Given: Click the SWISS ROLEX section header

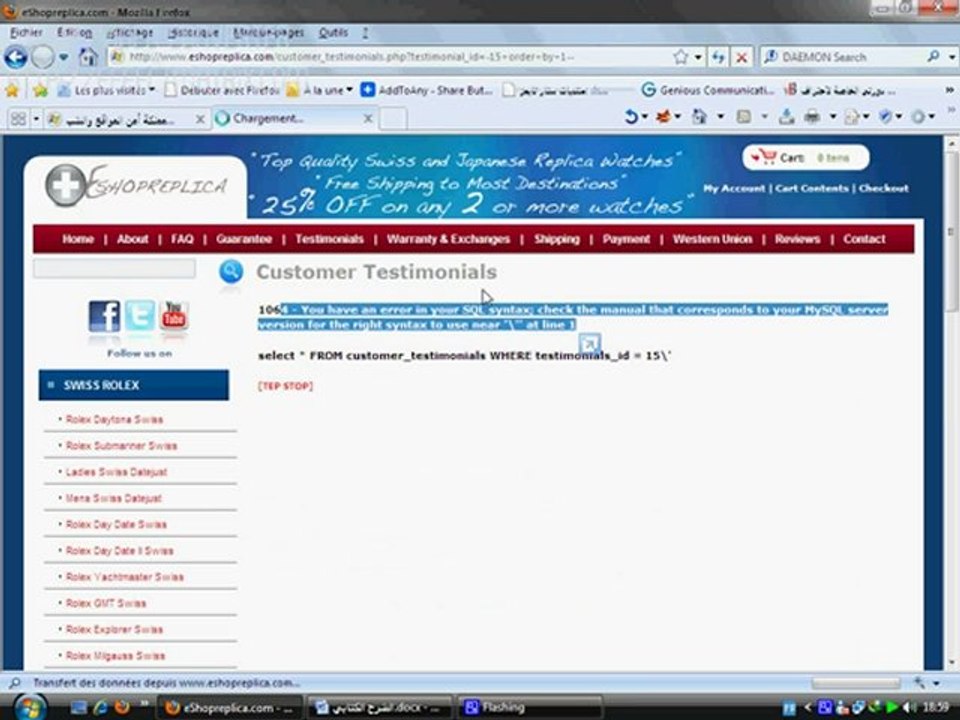Looking at the screenshot, I should pyautogui.click(x=133, y=385).
